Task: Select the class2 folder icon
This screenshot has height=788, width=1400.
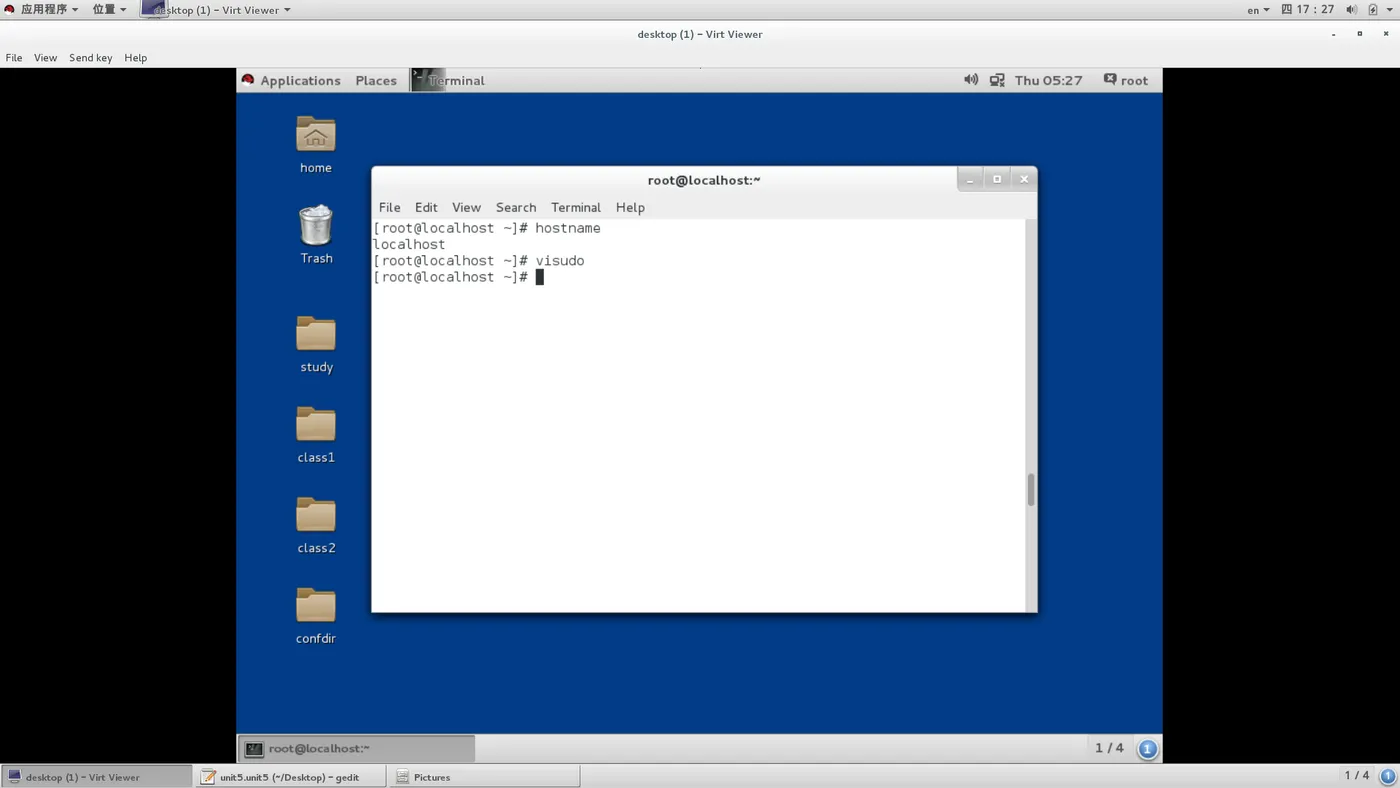Action: click(x=316, y=515)
